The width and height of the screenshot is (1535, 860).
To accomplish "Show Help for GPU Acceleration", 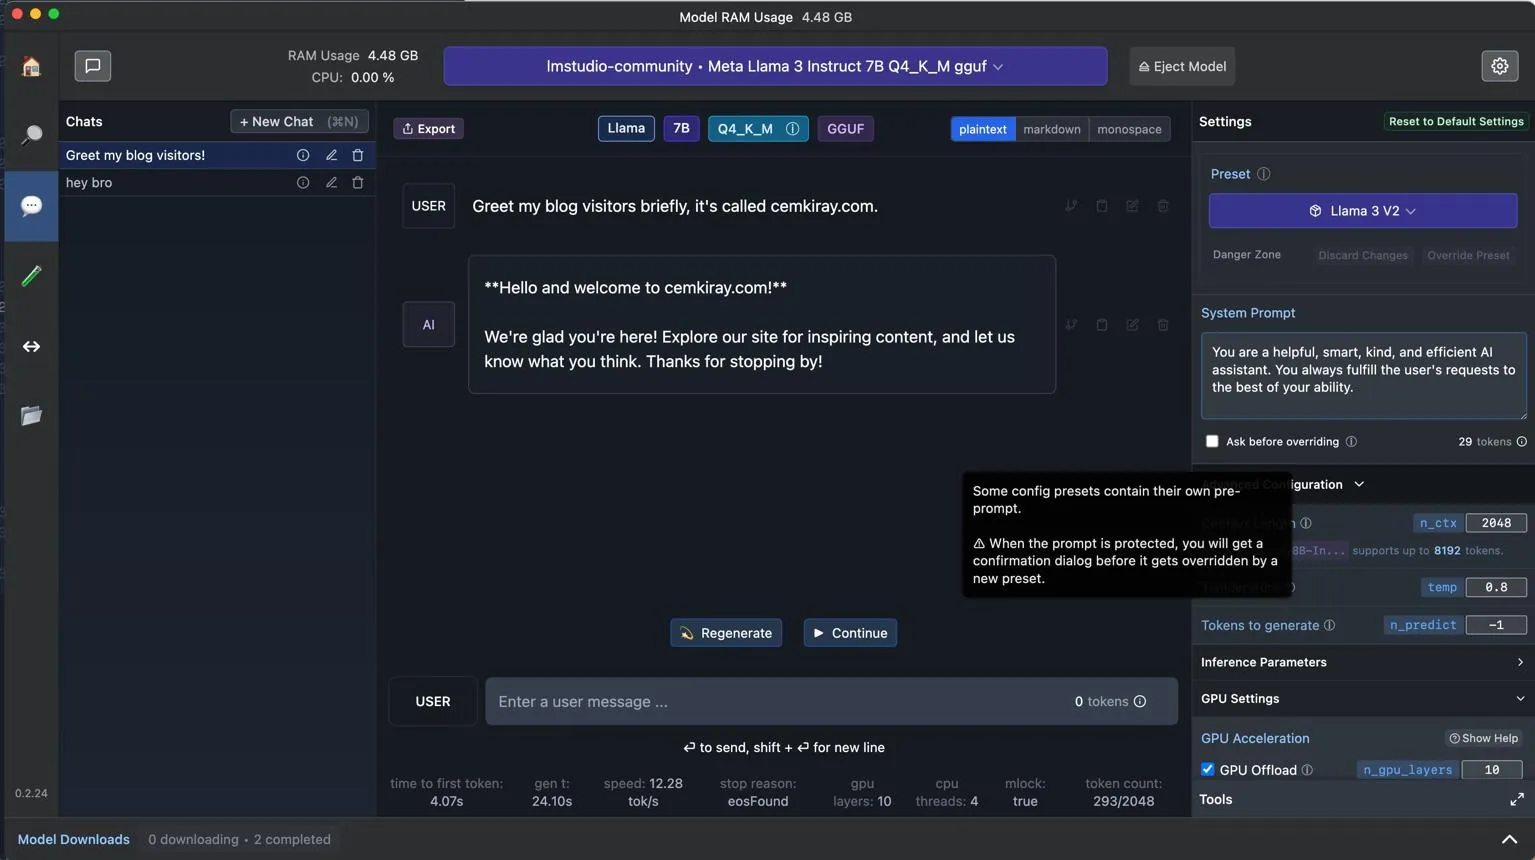I will [x=1483, y=738].
